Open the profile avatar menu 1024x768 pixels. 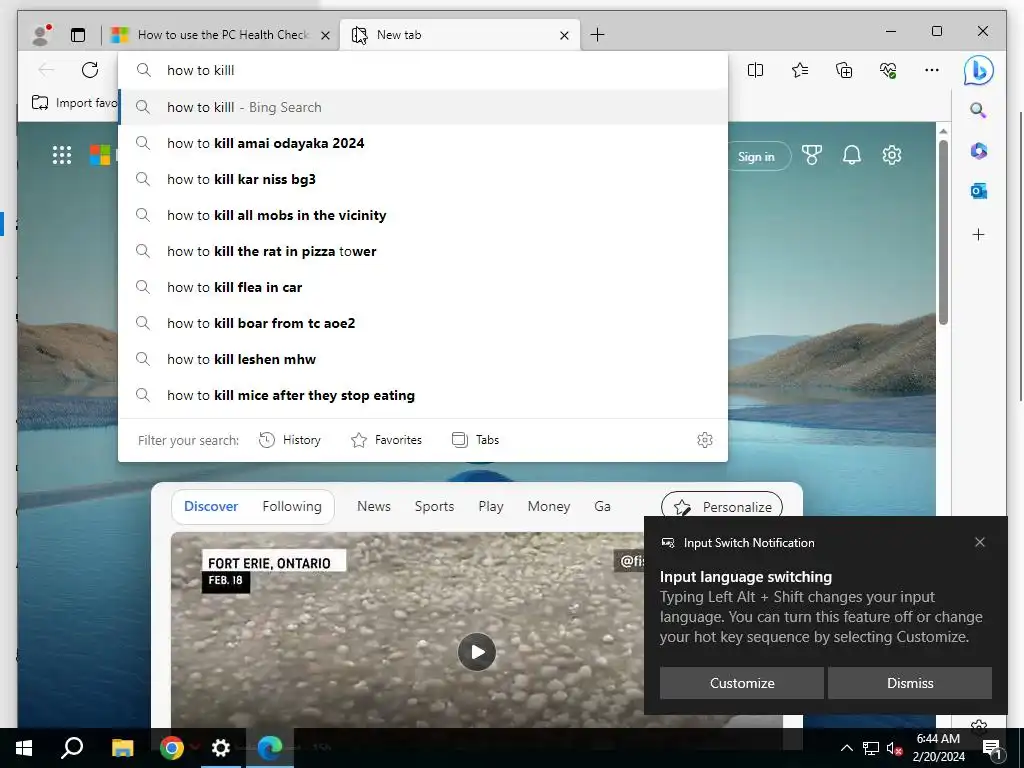click(x=42, y=35)
